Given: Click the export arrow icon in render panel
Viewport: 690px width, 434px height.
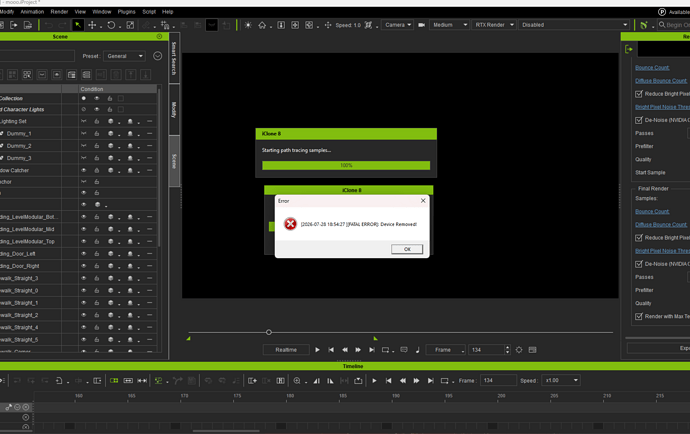Looking at the screenshot, I should [x=629, y=49].
